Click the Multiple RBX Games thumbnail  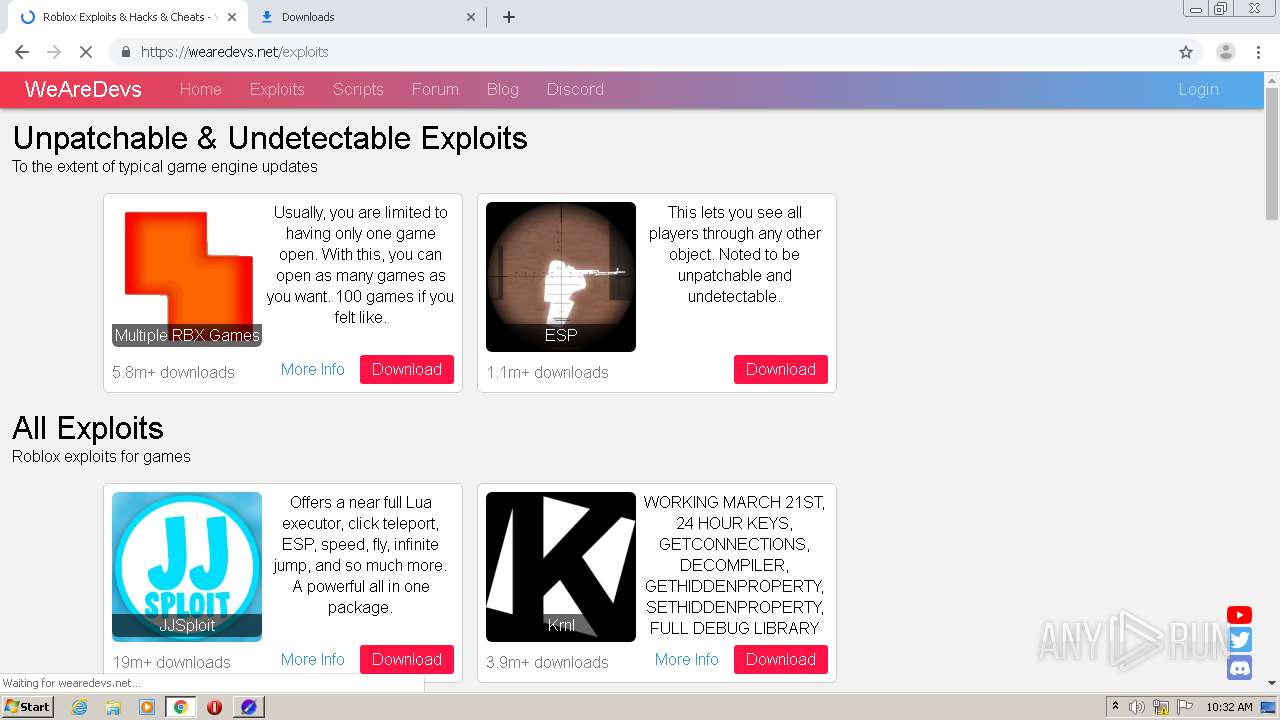187,274
